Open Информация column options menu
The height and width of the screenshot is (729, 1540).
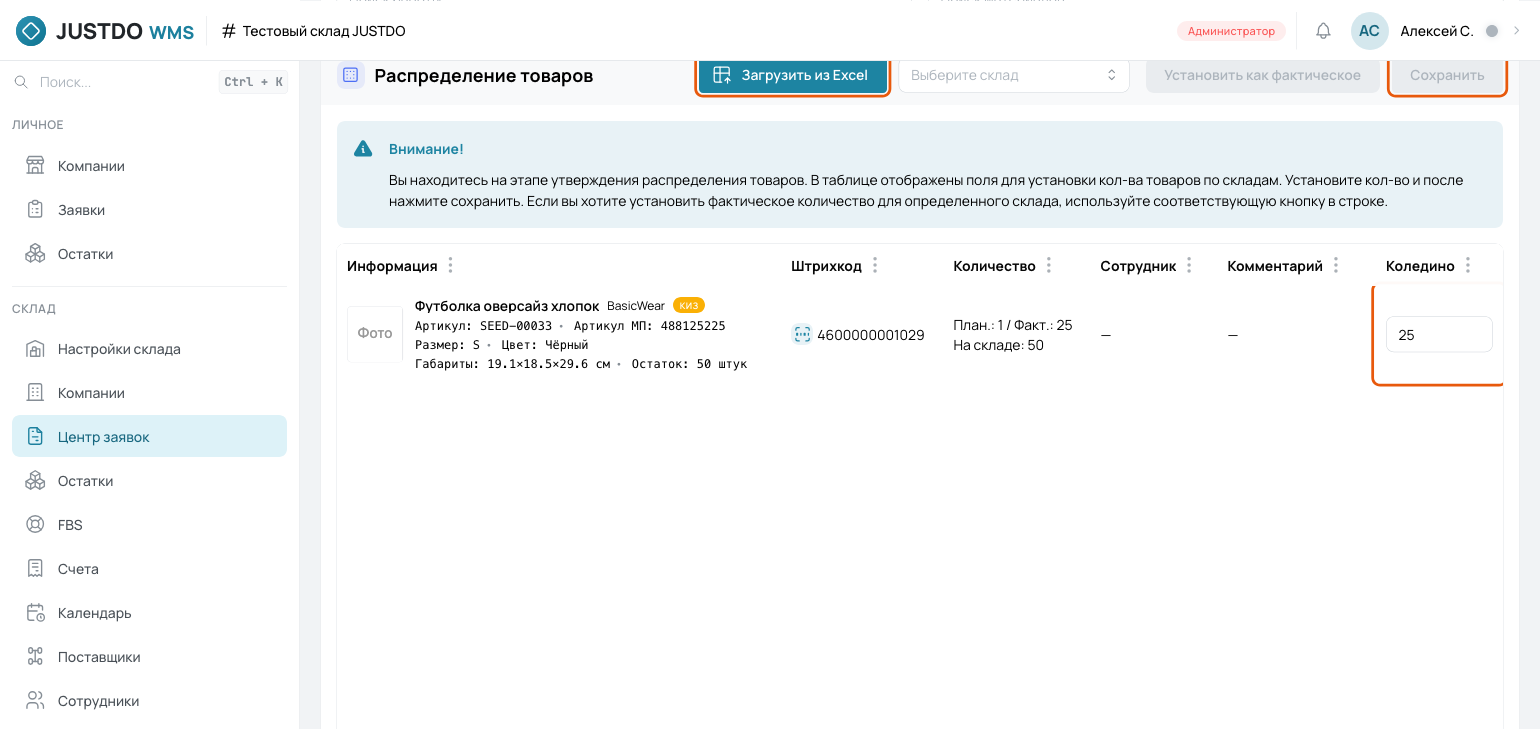pyautogui.click(x=450, y=265)
